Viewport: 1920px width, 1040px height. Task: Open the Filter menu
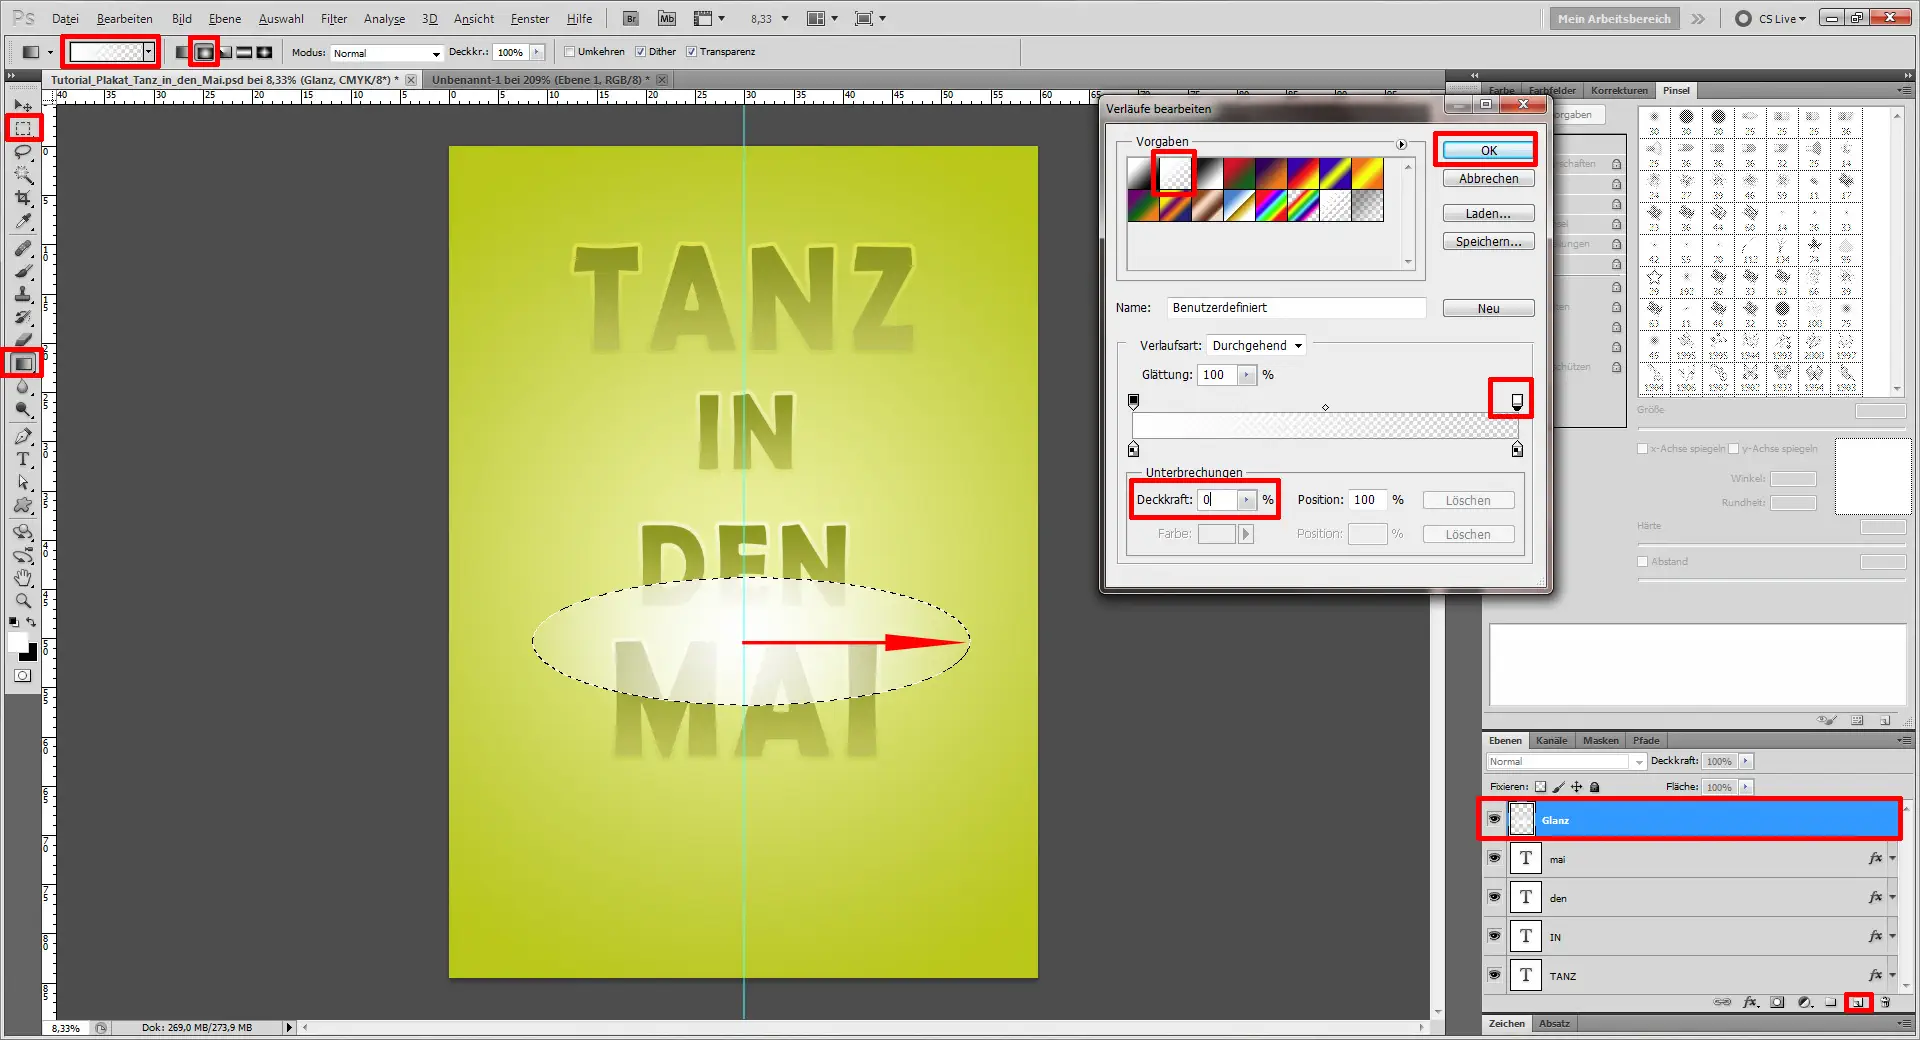click(x=333, y=18)
